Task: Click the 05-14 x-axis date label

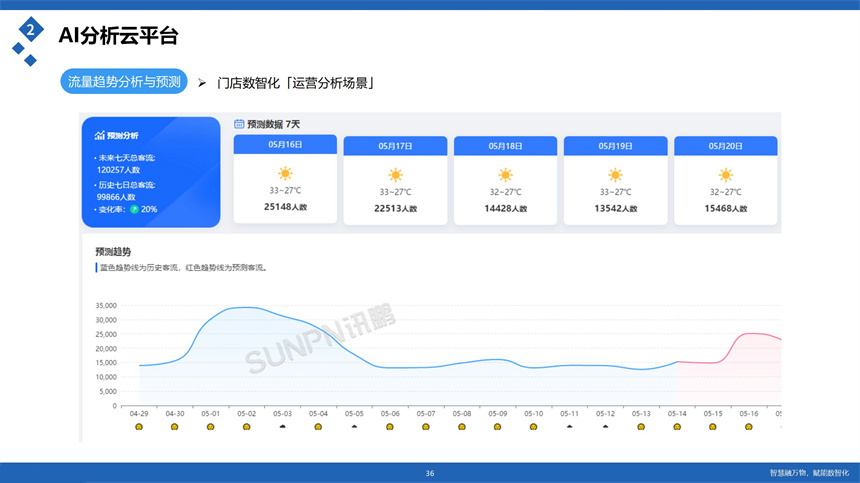Action: 677,414
